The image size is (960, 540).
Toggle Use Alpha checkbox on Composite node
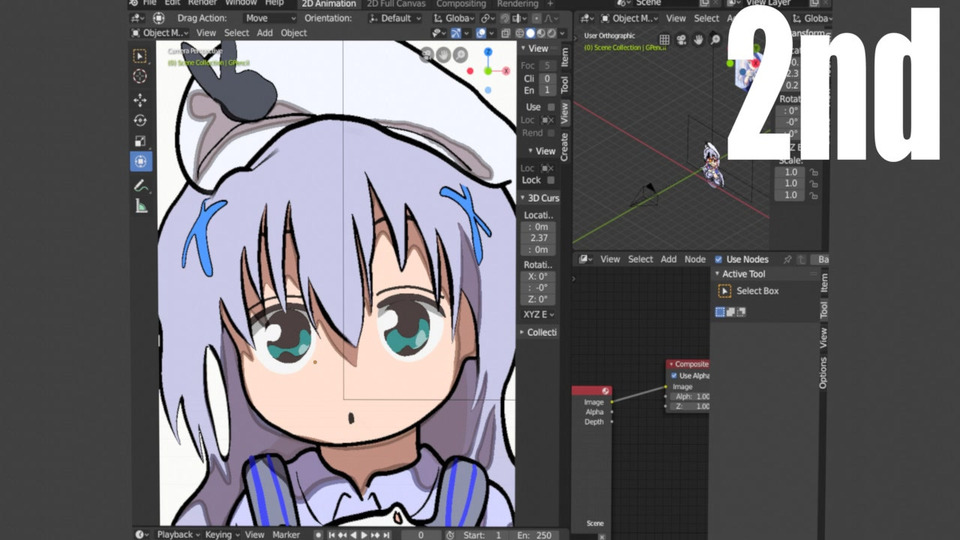[674, 376]
